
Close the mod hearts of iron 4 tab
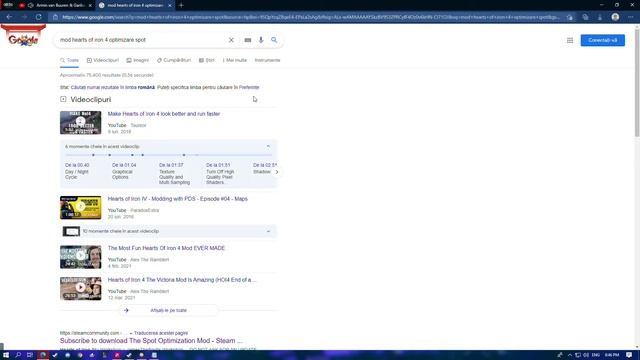(169, 5)
